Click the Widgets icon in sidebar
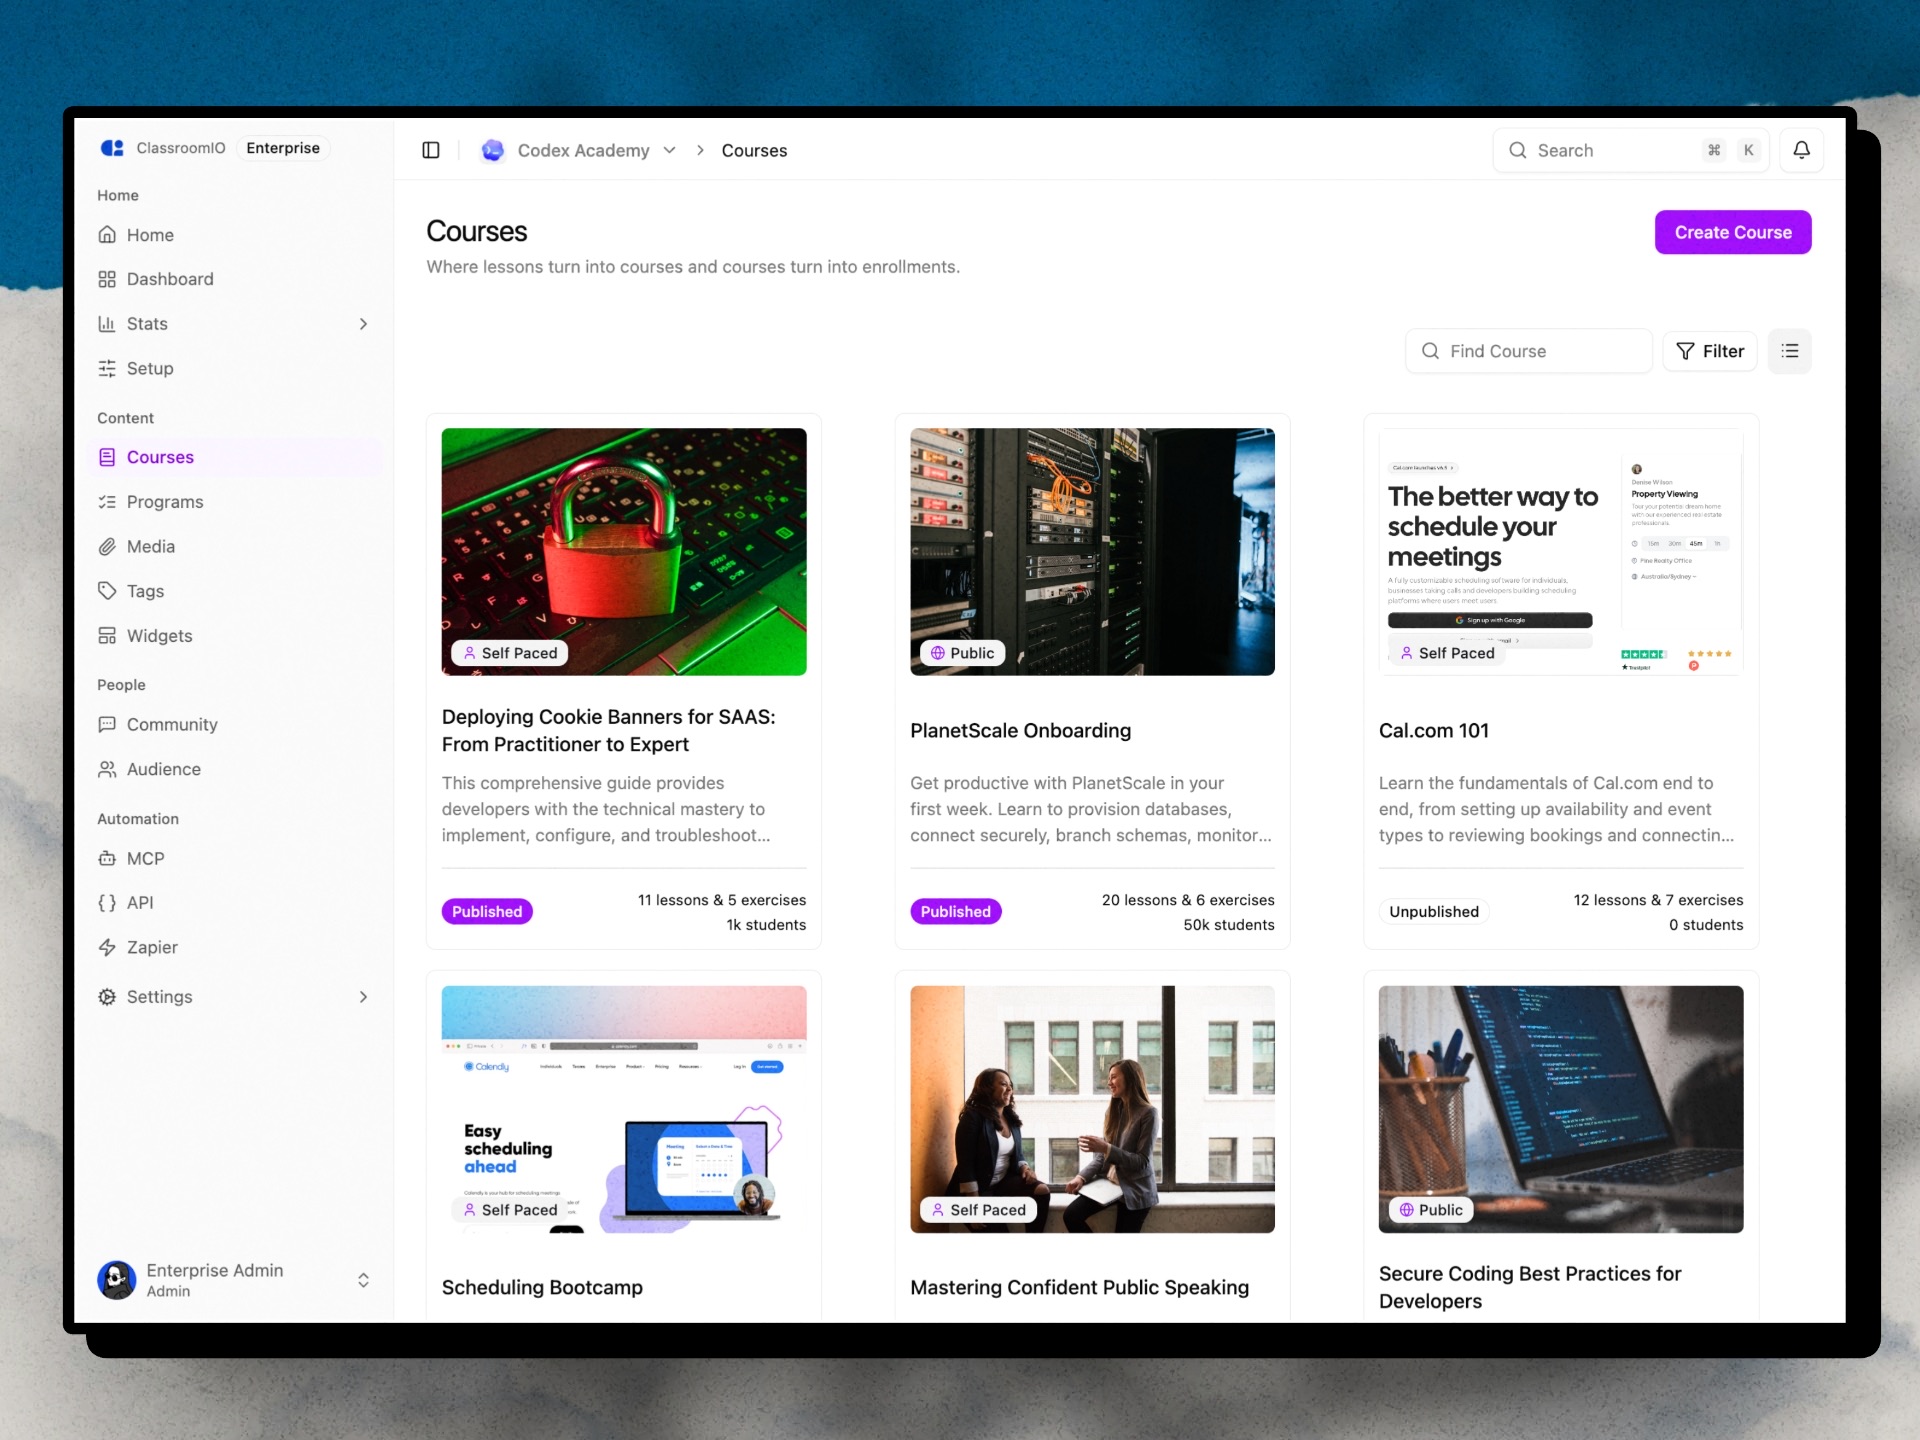This screenshot has height=1440, width=1920. click(x=107, y=636)
